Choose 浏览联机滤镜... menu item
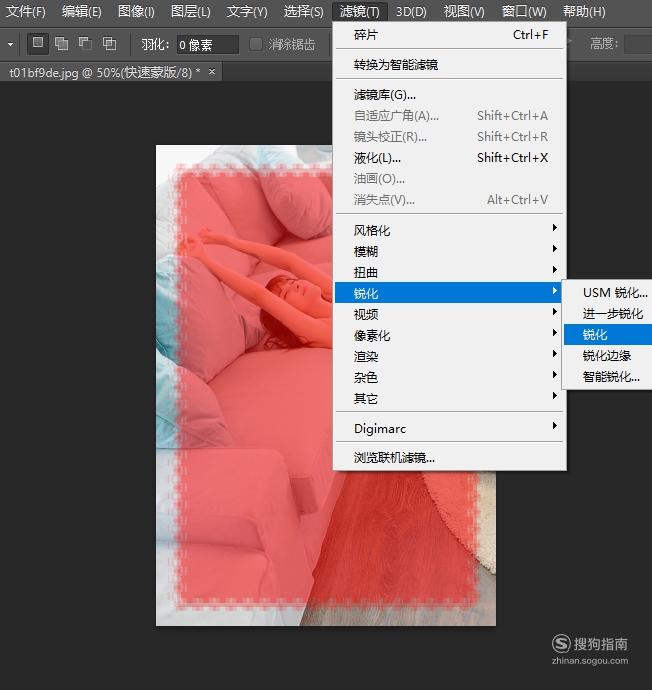This screenshot has height=690, width=652. 450,458
